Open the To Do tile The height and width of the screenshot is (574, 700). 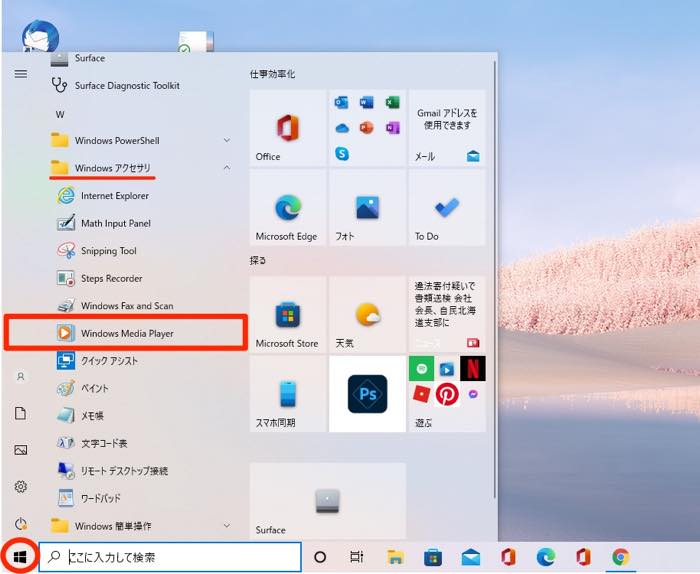point(447,208)
